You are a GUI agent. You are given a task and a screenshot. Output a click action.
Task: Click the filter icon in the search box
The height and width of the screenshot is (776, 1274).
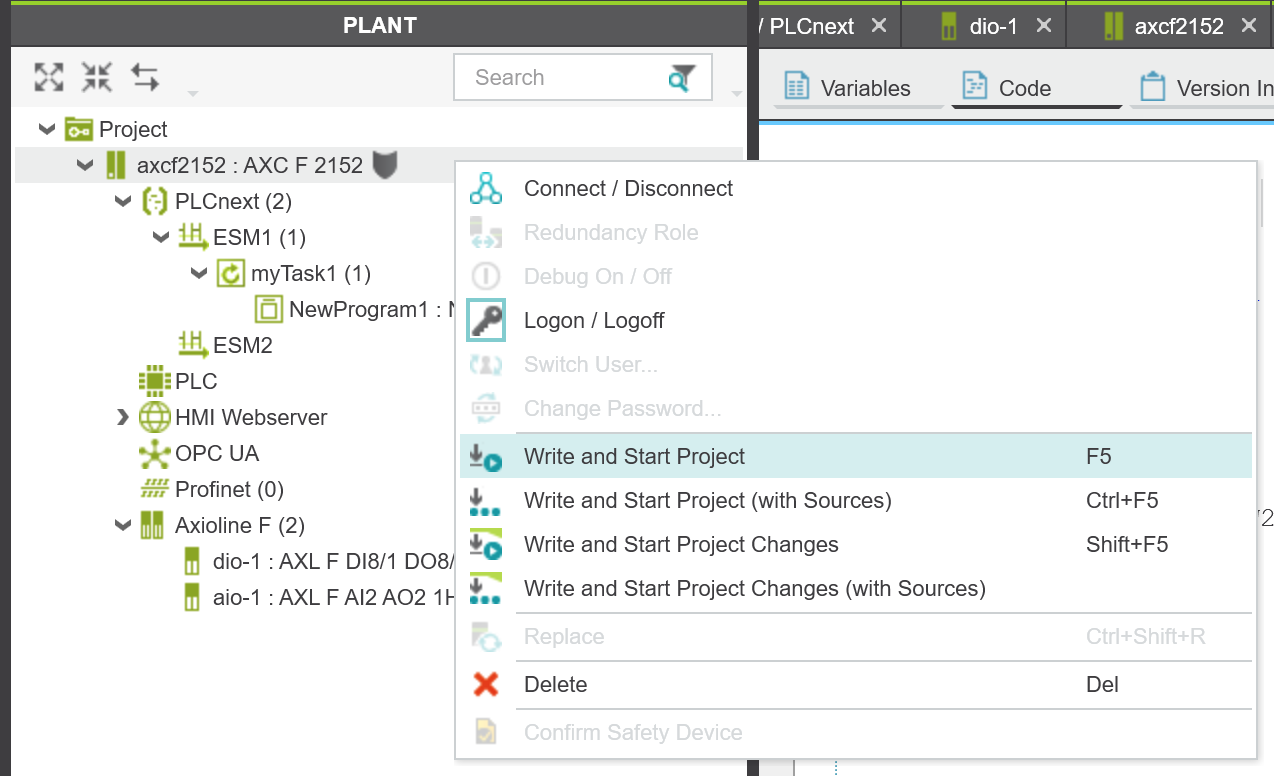pyautogui.click(x=681, y=78)
